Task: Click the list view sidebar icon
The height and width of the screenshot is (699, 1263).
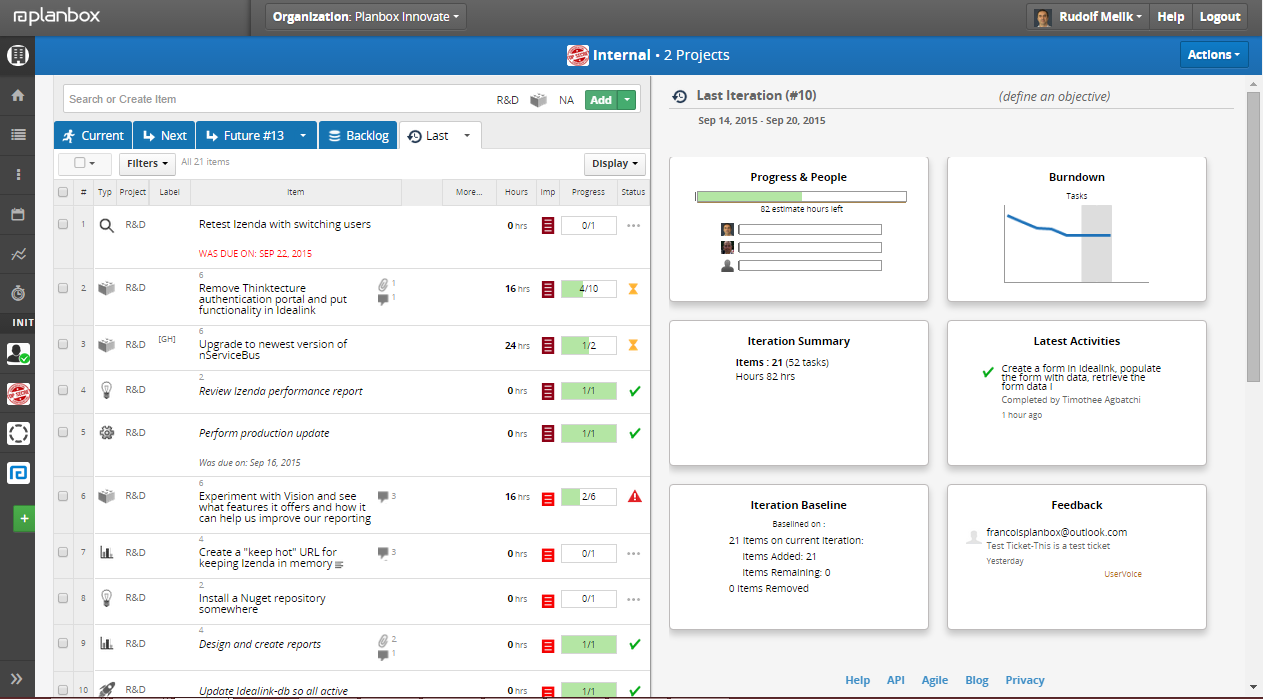Action: 17,135
